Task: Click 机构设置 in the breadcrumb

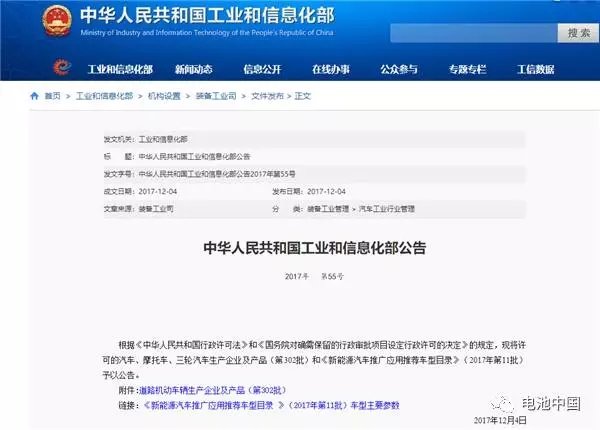Action: click(x=165, y=95)
